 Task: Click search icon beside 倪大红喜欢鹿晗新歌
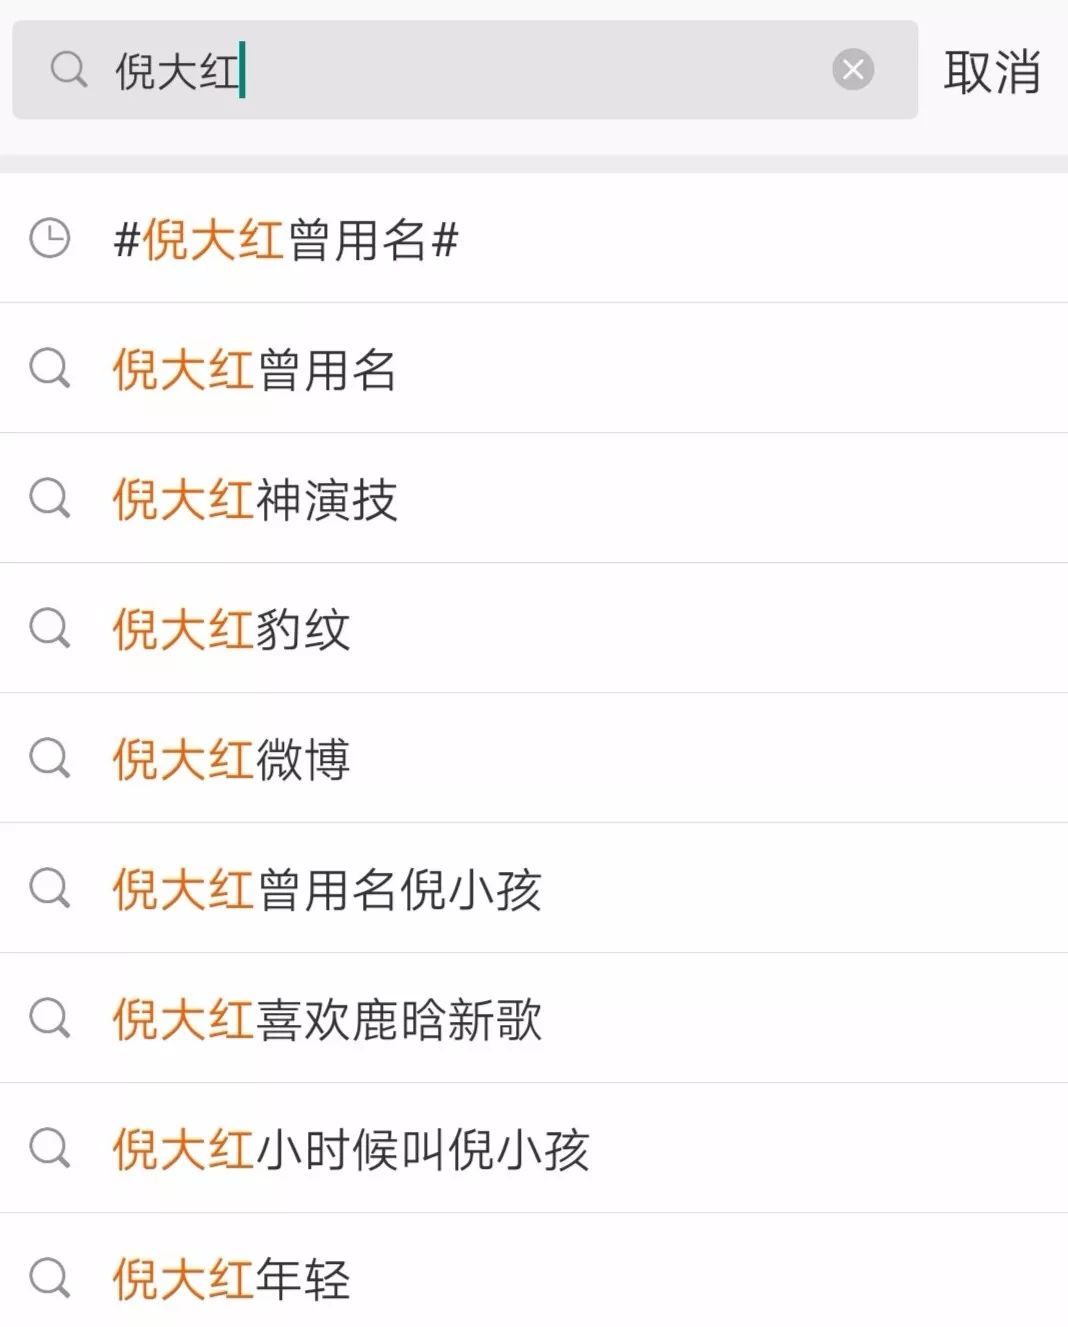click(x=50, y=1019)
